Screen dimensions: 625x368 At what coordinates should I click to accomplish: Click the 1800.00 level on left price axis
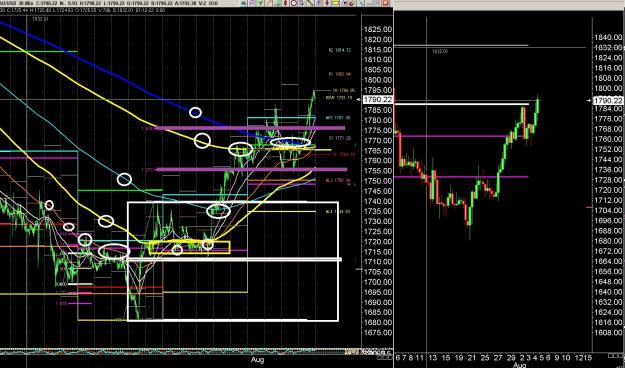tap(377, 80)
